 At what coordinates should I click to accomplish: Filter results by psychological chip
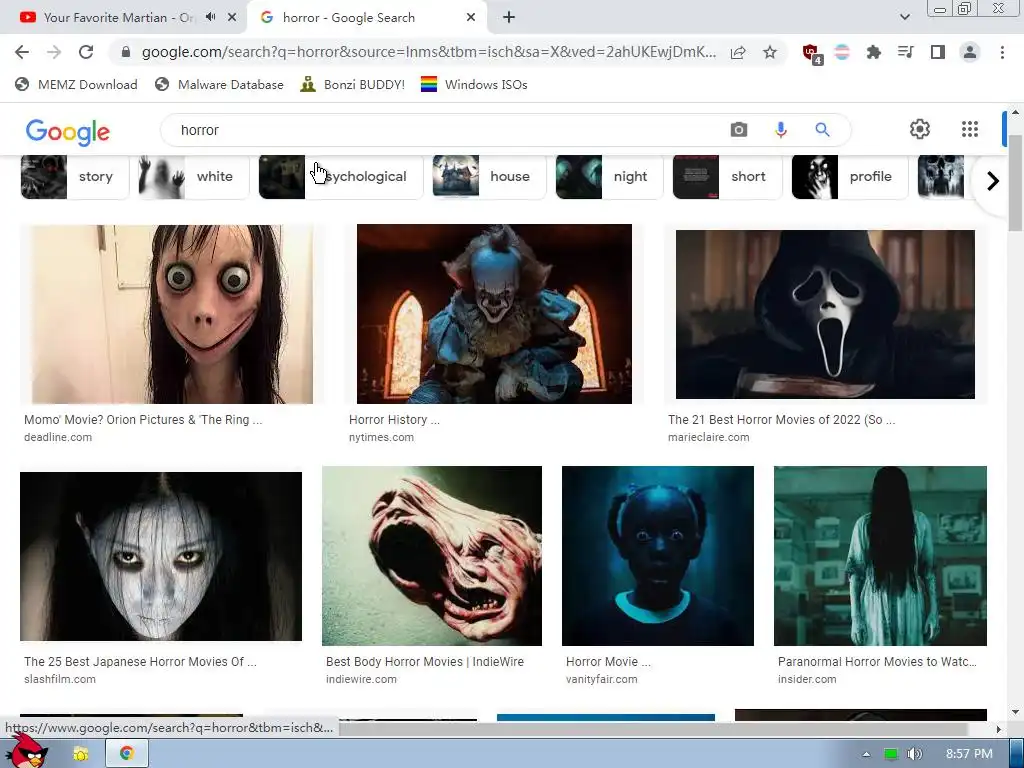[x=341, y=176]
